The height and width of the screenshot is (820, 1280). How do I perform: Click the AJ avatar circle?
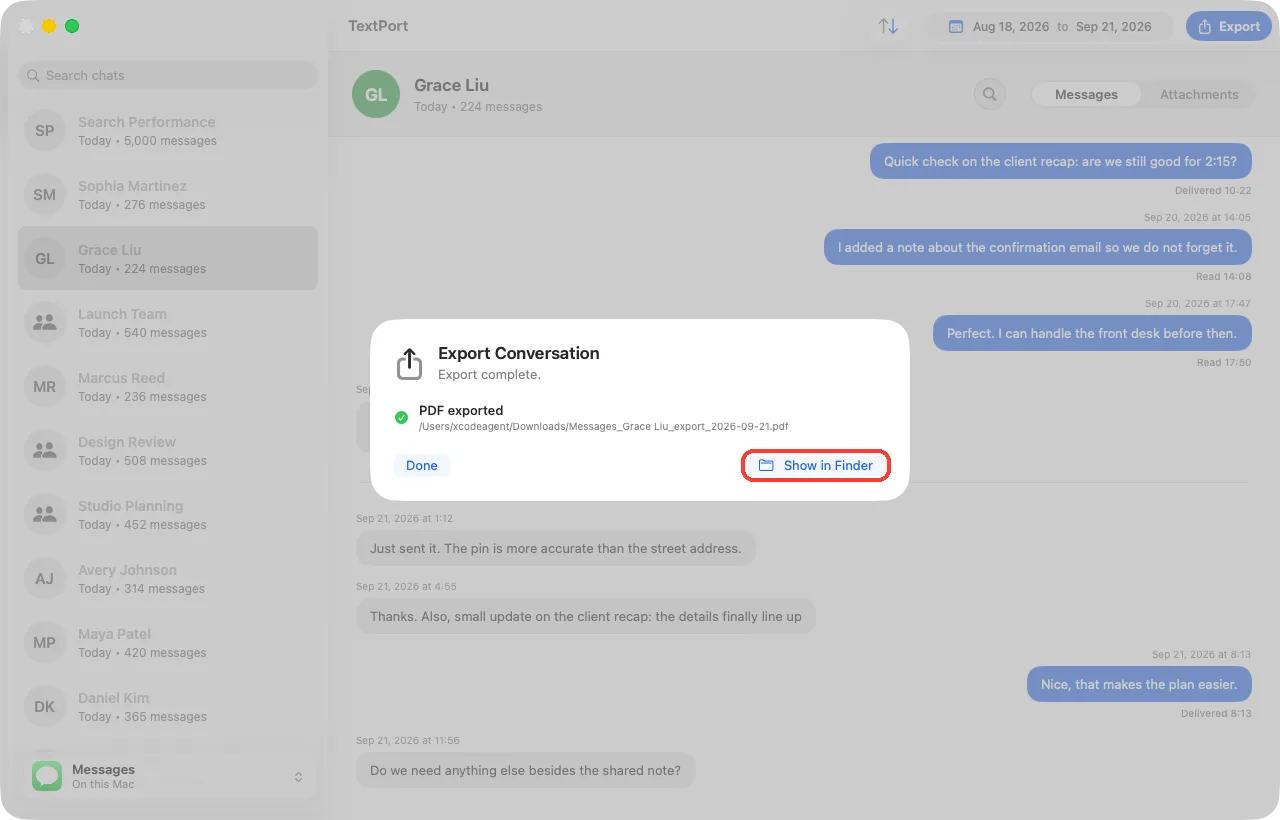tap(45, 578)
